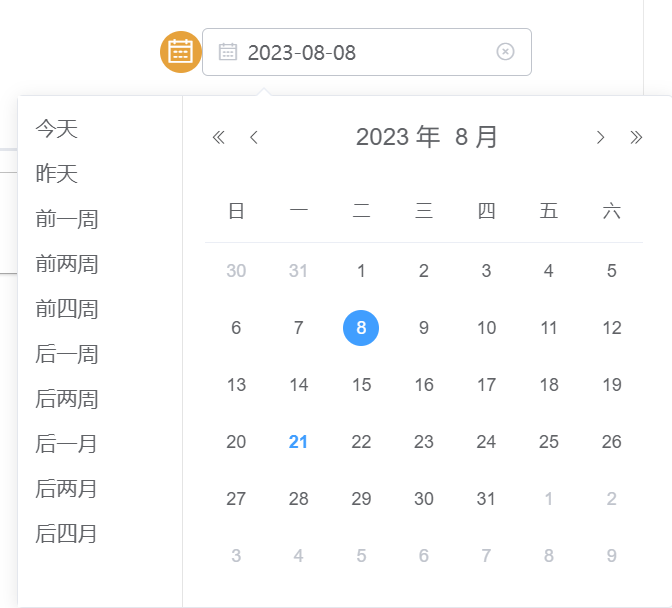Viewport: 672px width, 608px height.
Task: Select today's date, the 21st
Action: pos(298,442)
